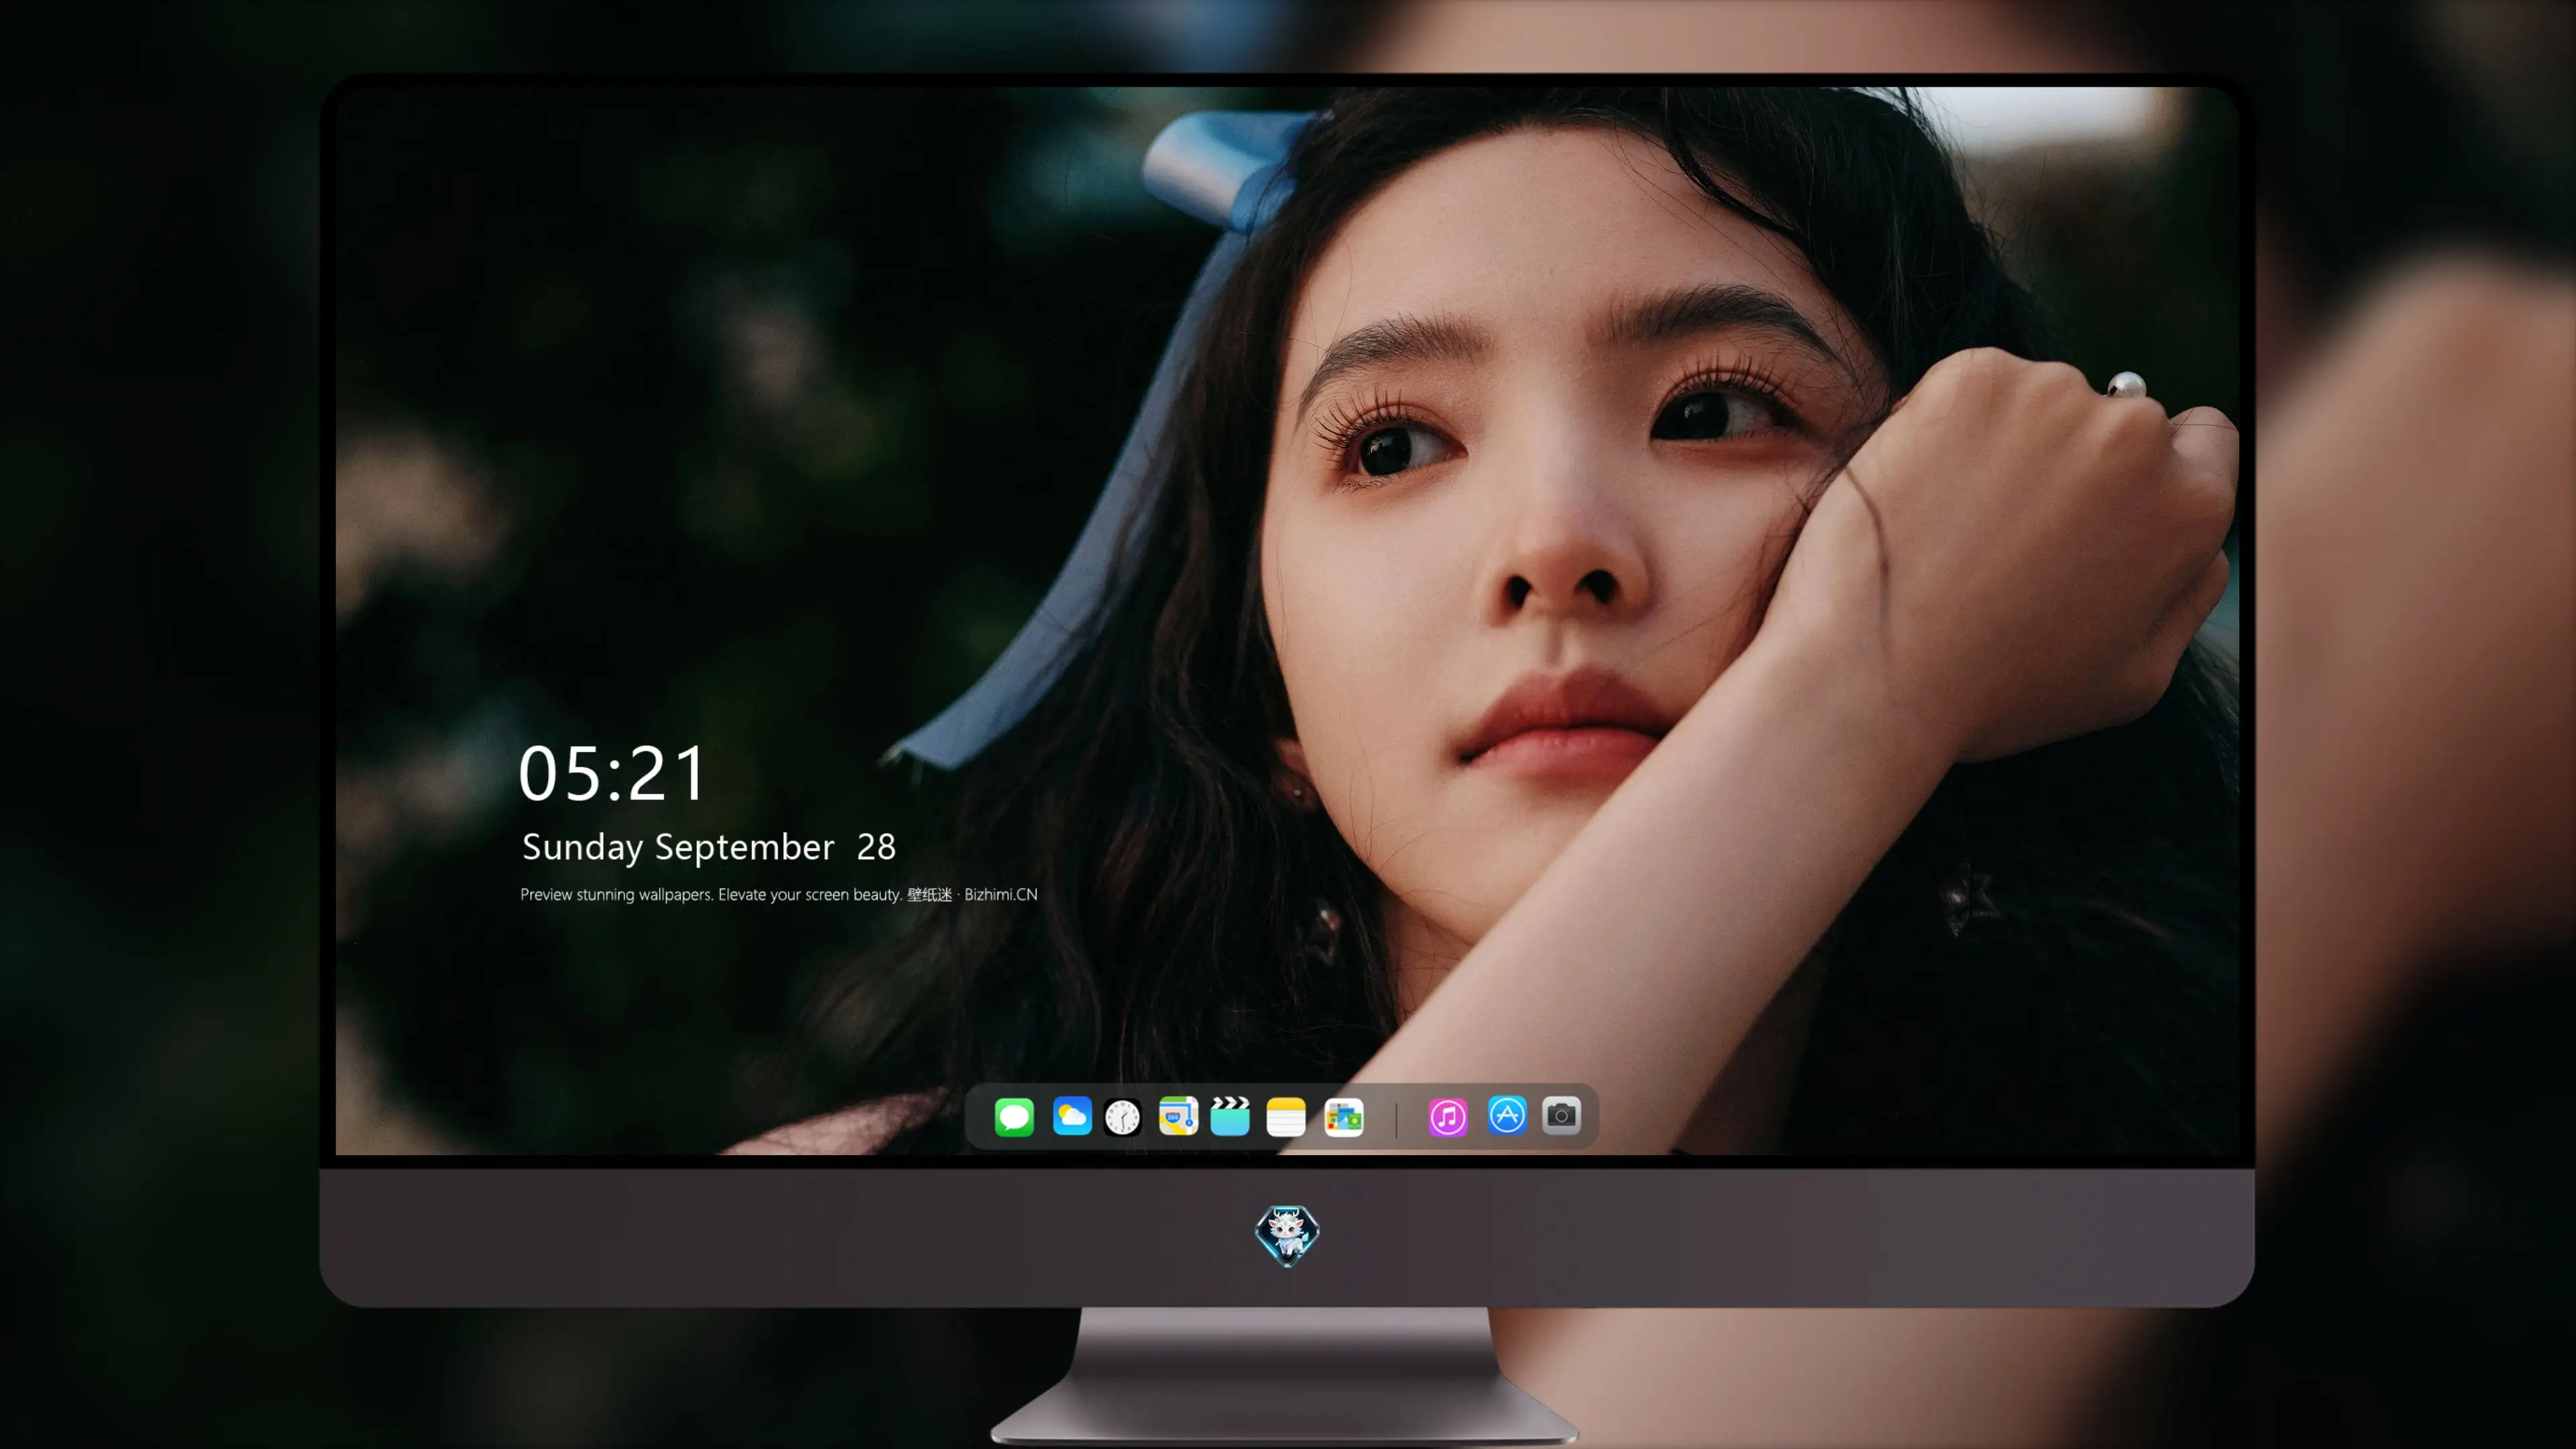This screenshot has height=1449, width=2576.
Task: Open the Weather app icon
Action: 1072,1116
